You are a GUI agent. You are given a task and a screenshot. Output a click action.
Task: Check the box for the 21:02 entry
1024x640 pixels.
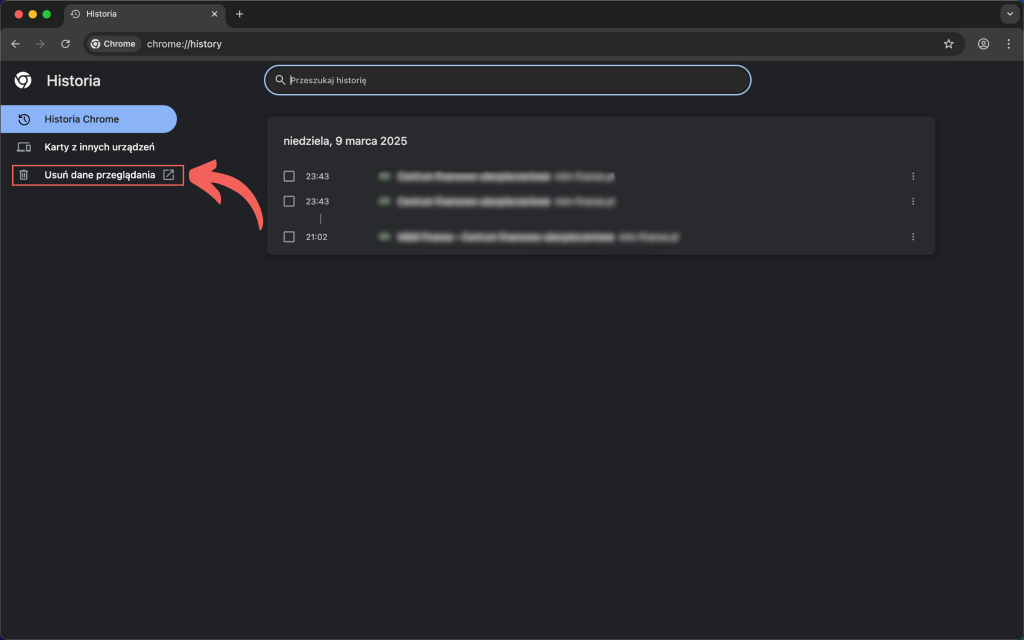289,237
